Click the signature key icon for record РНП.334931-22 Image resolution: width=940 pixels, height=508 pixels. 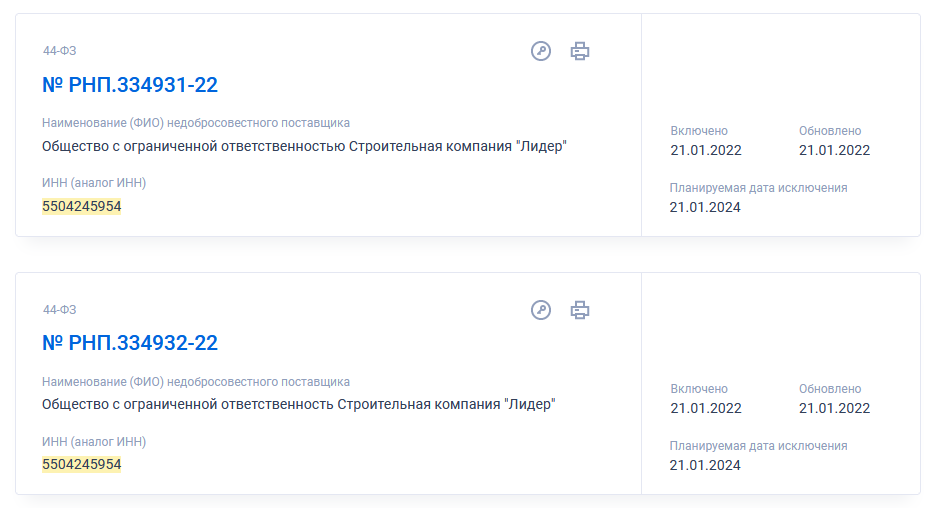point(541,51)
